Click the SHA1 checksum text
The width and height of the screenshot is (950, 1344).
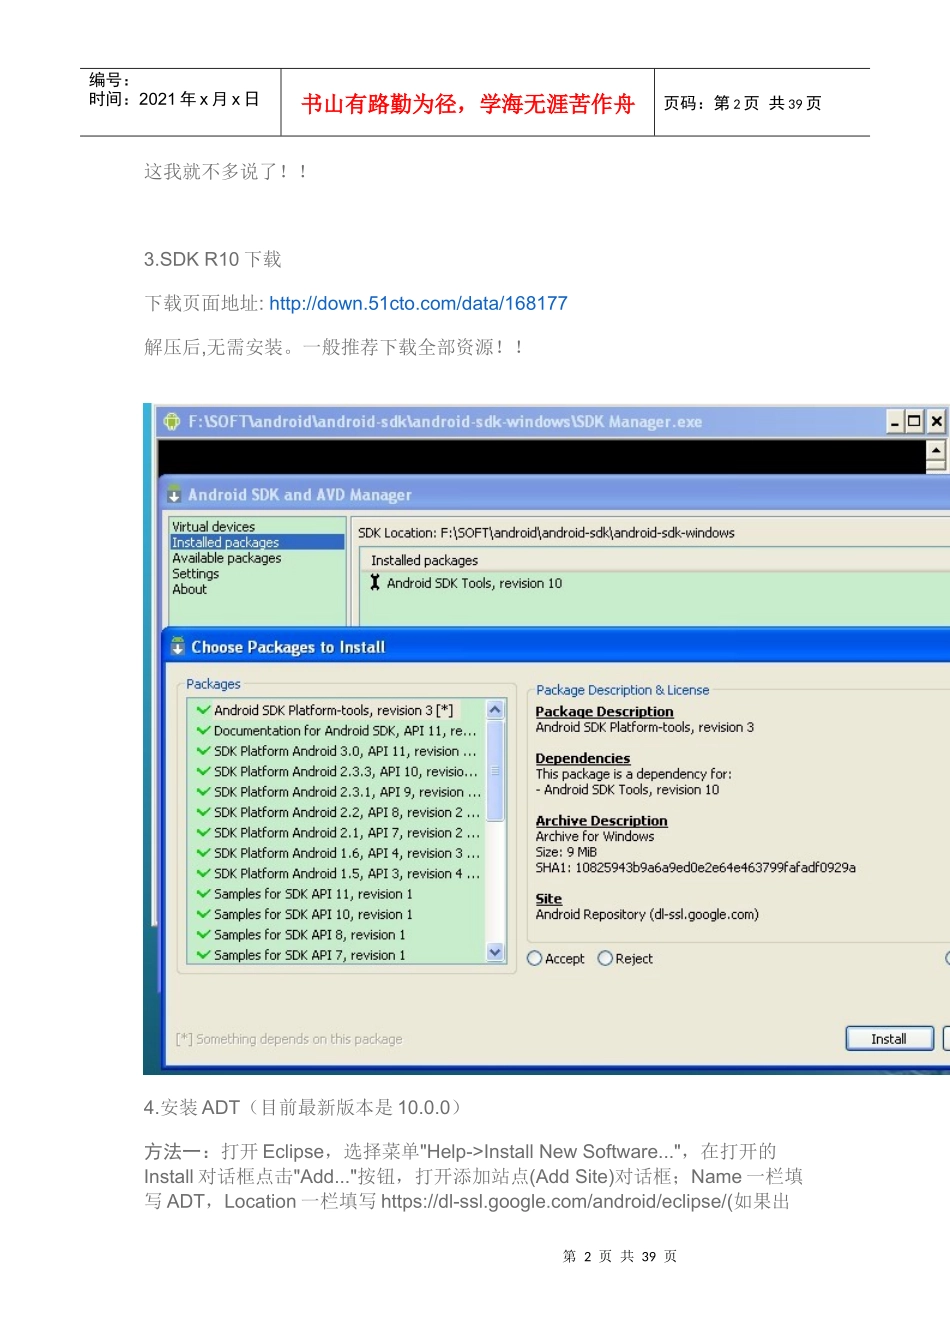tap(695, 867)
